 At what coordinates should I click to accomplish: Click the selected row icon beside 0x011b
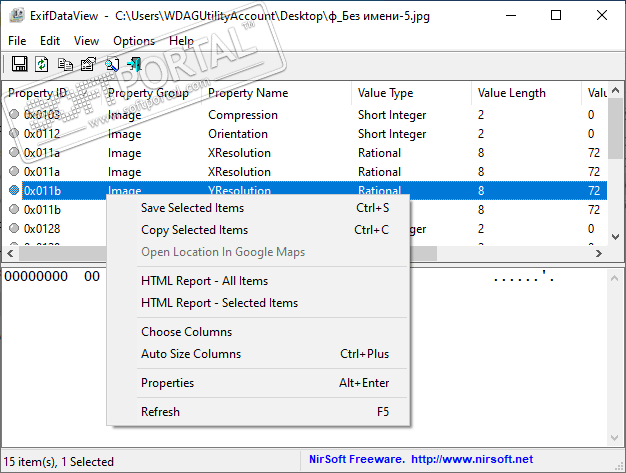point(14,190)
